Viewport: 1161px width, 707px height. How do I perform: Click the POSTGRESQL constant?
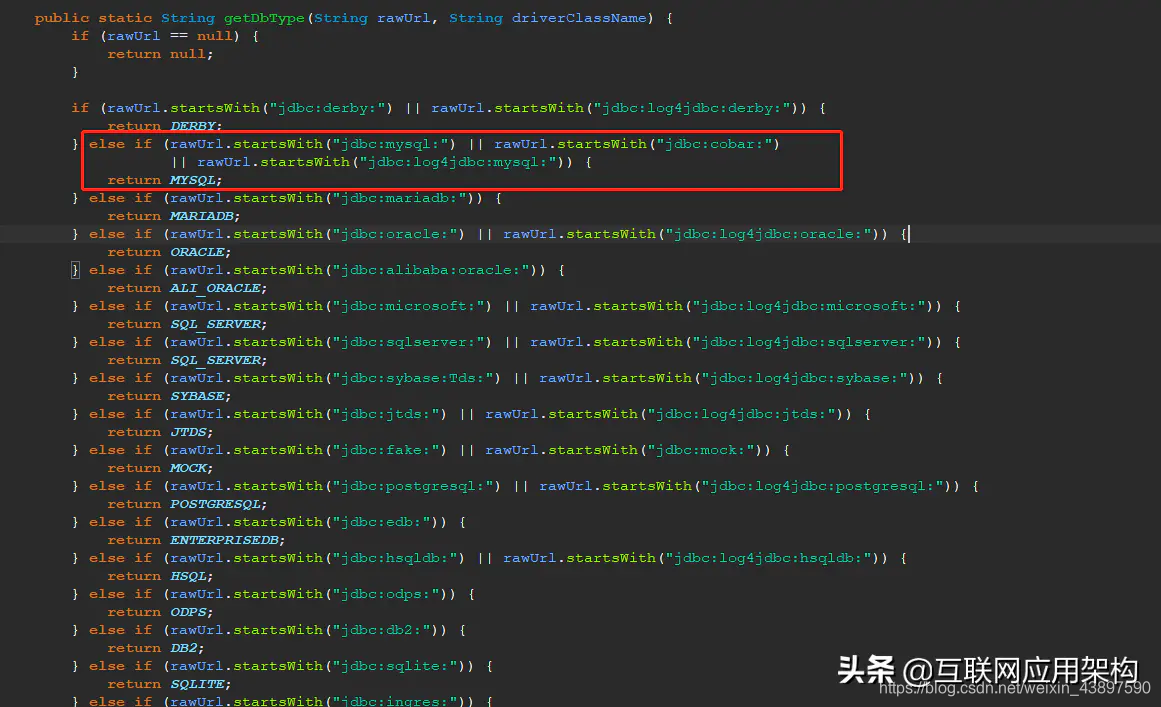(215, 504)
